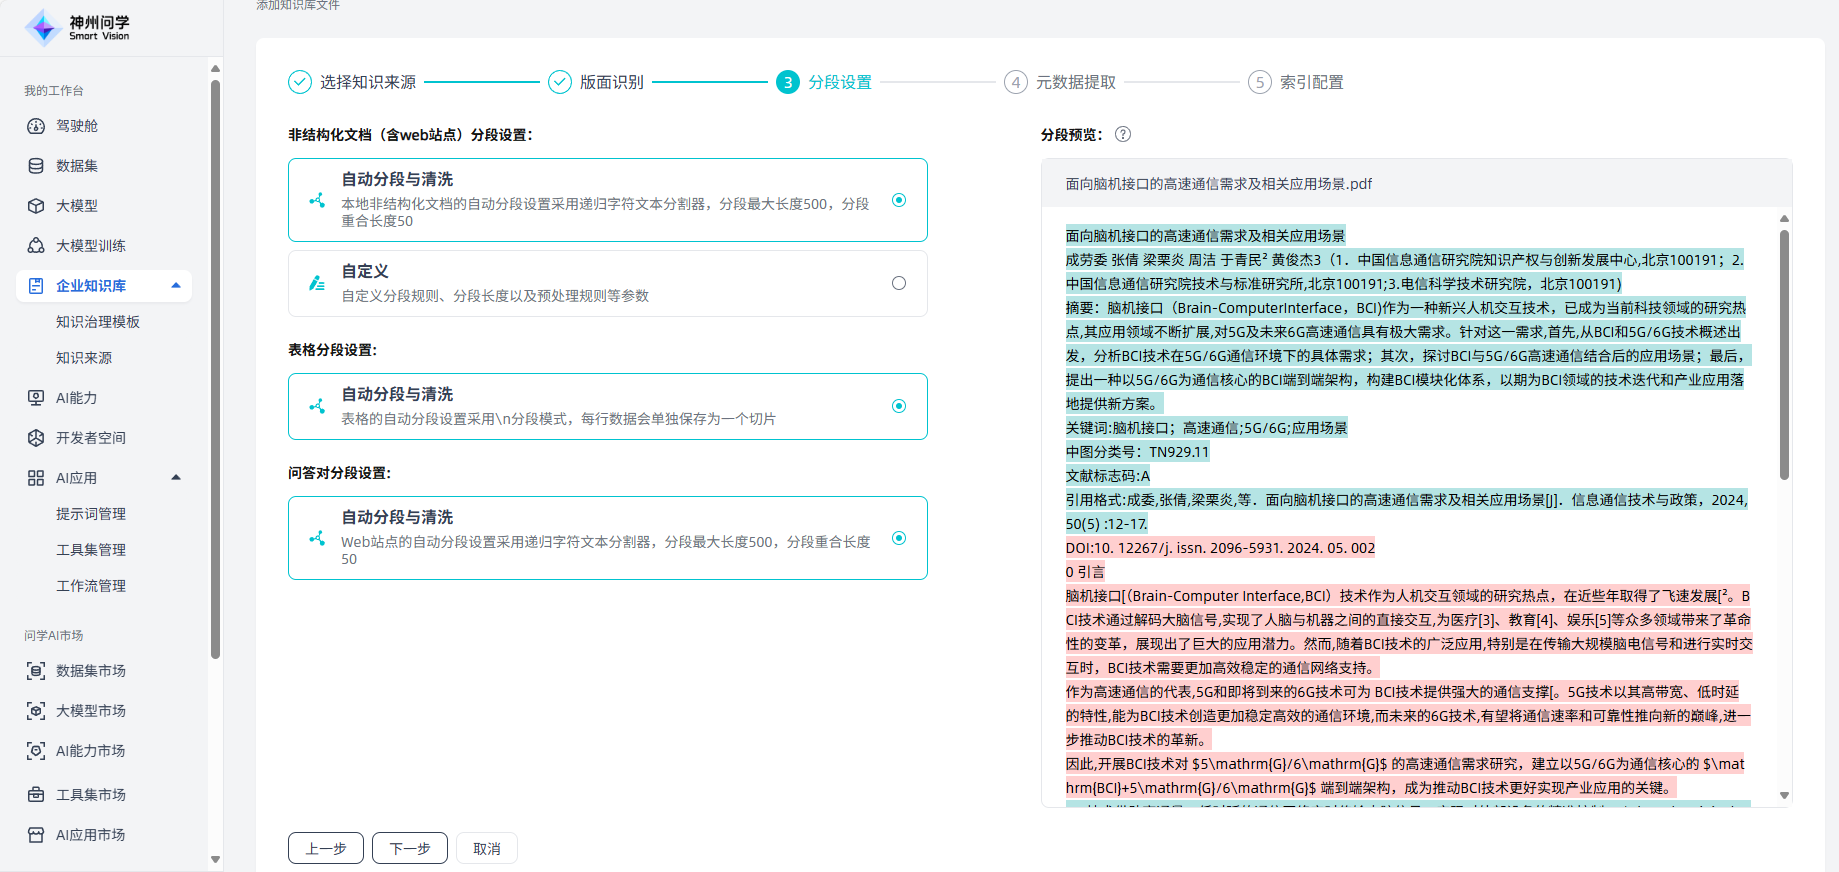Click the step 3 分段设置 circle

(x=788, y=82)
